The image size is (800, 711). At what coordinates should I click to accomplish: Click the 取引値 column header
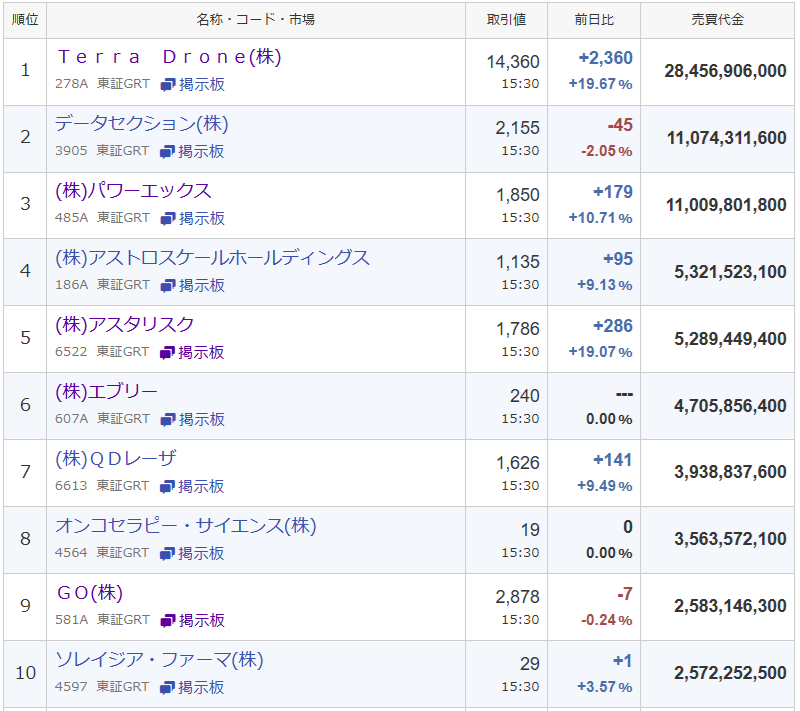(x=506, y=20)
